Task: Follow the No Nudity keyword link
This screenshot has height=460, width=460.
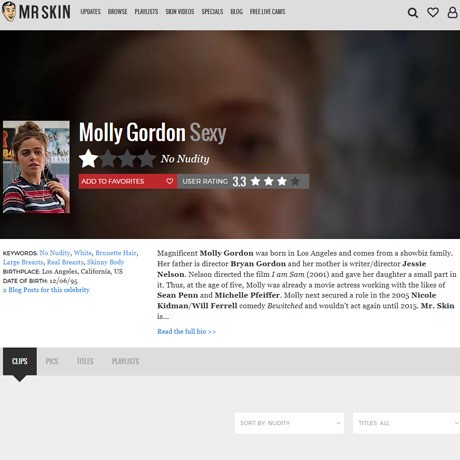Action: [x=55, y=253]
